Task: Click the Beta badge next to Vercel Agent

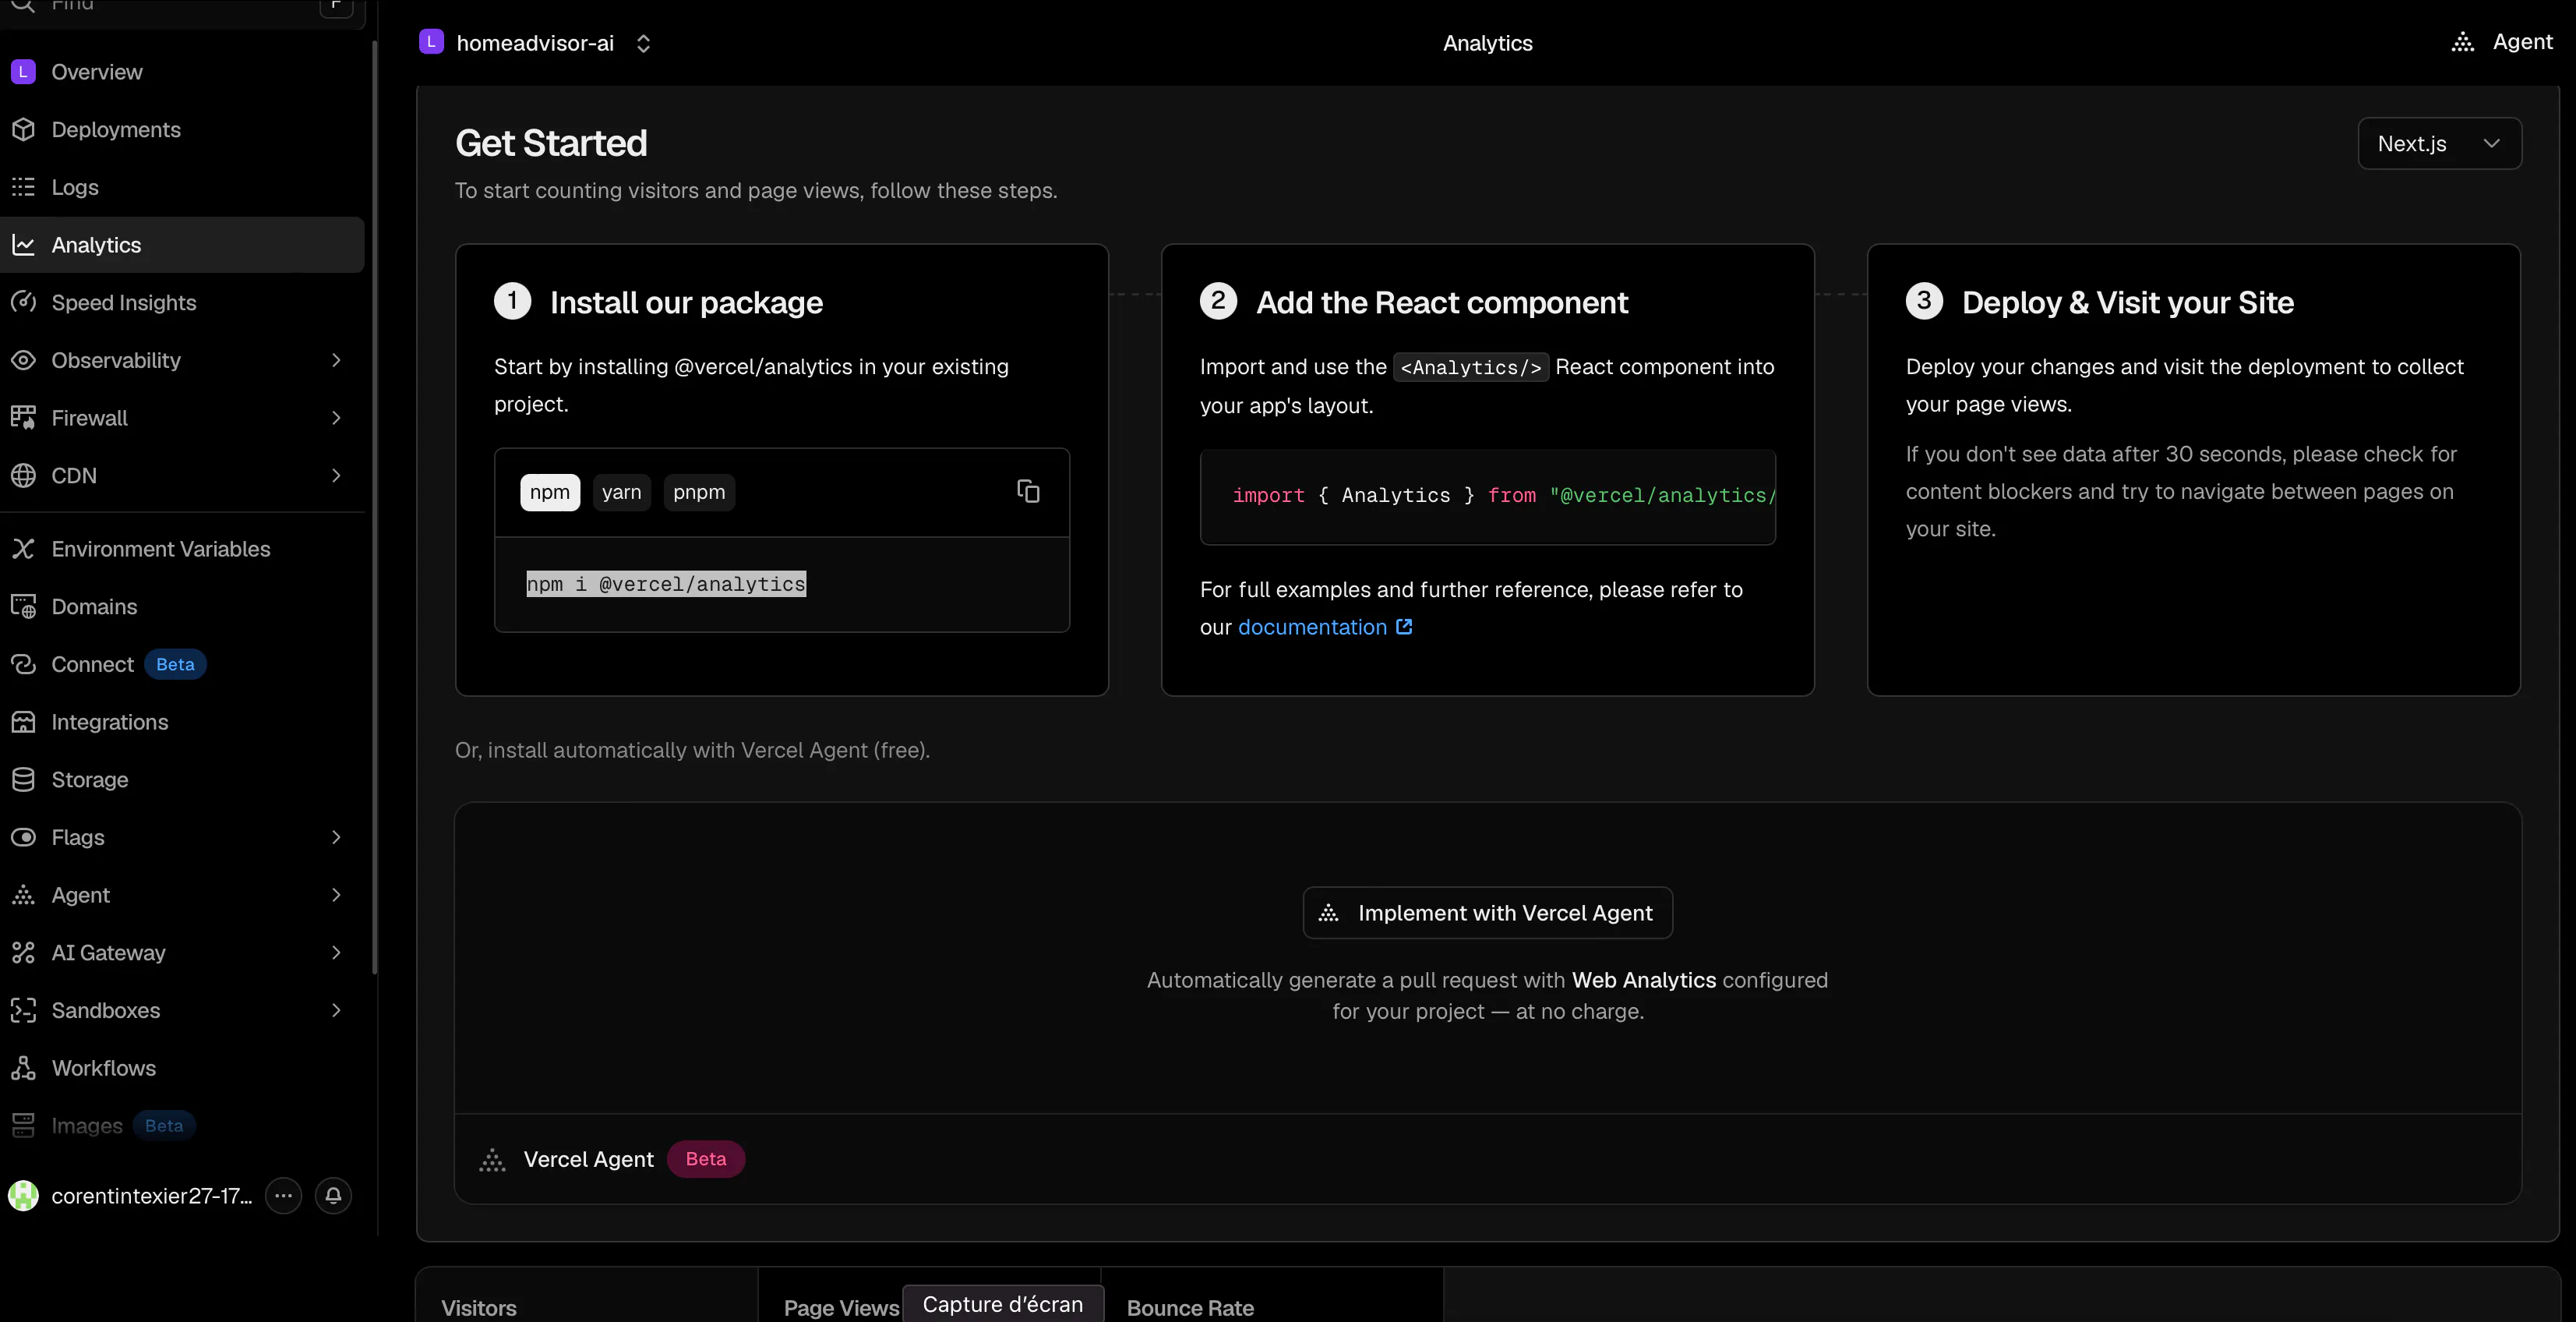Action: pyautogui.click(x=706, y=1159)
